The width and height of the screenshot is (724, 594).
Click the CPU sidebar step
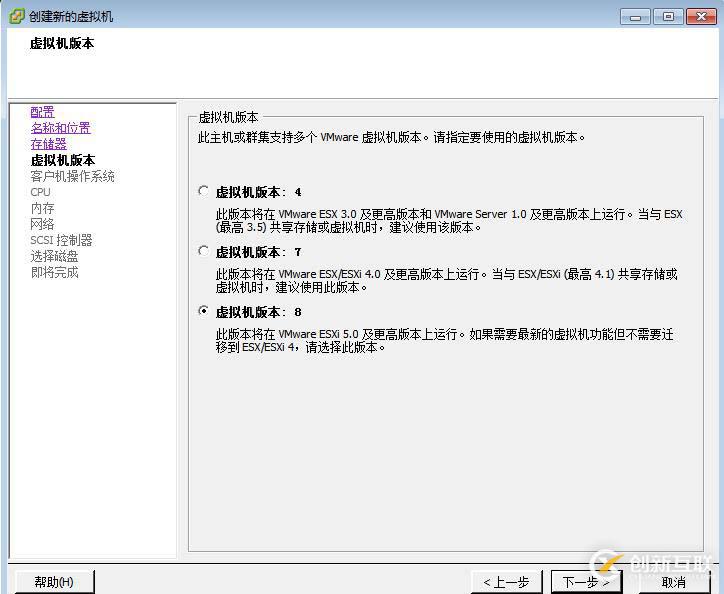coord(41,192)
